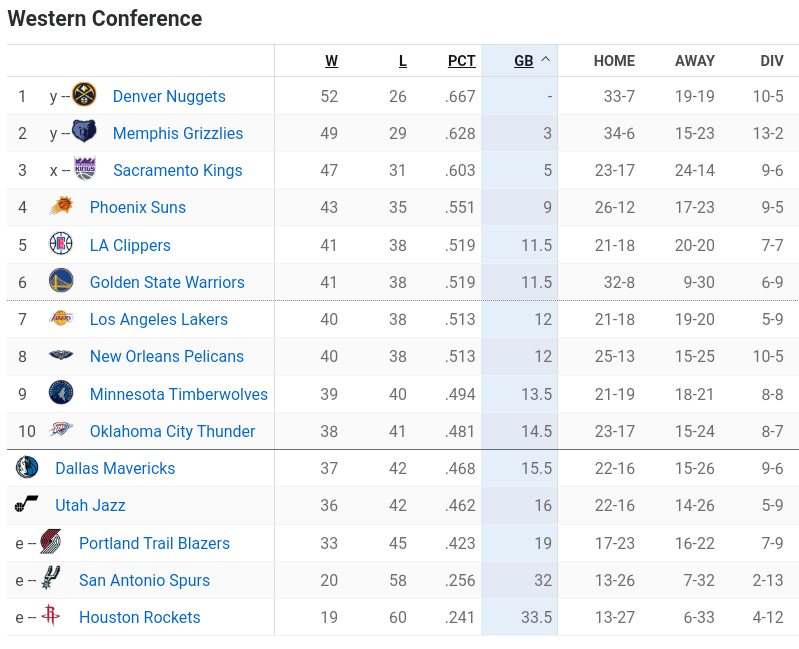Click the Golden State Warriors logo
This screenshot has height=649, width=799.
(61, 282)
